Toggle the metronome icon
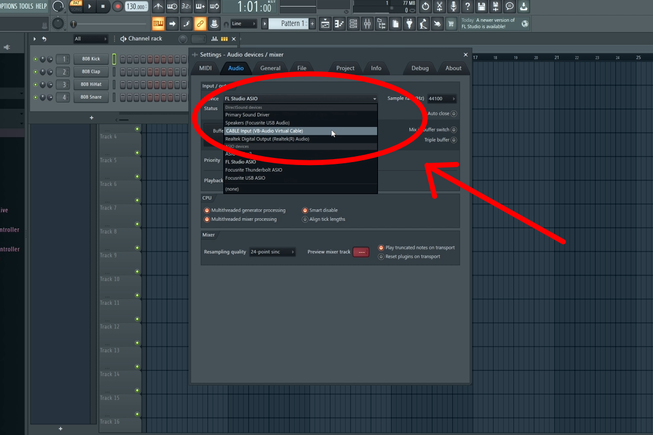Screen dimensions: 653x435 [x=158, y=6]
